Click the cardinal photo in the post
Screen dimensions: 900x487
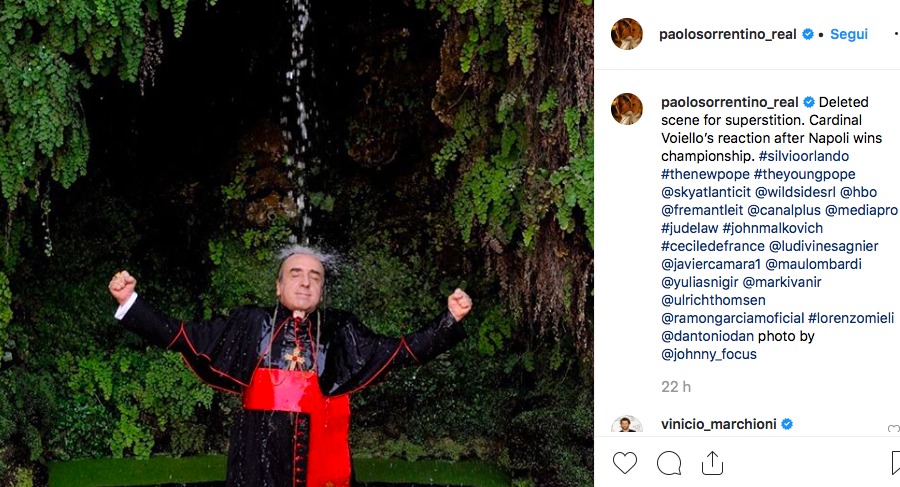click(x=297, y=244)
